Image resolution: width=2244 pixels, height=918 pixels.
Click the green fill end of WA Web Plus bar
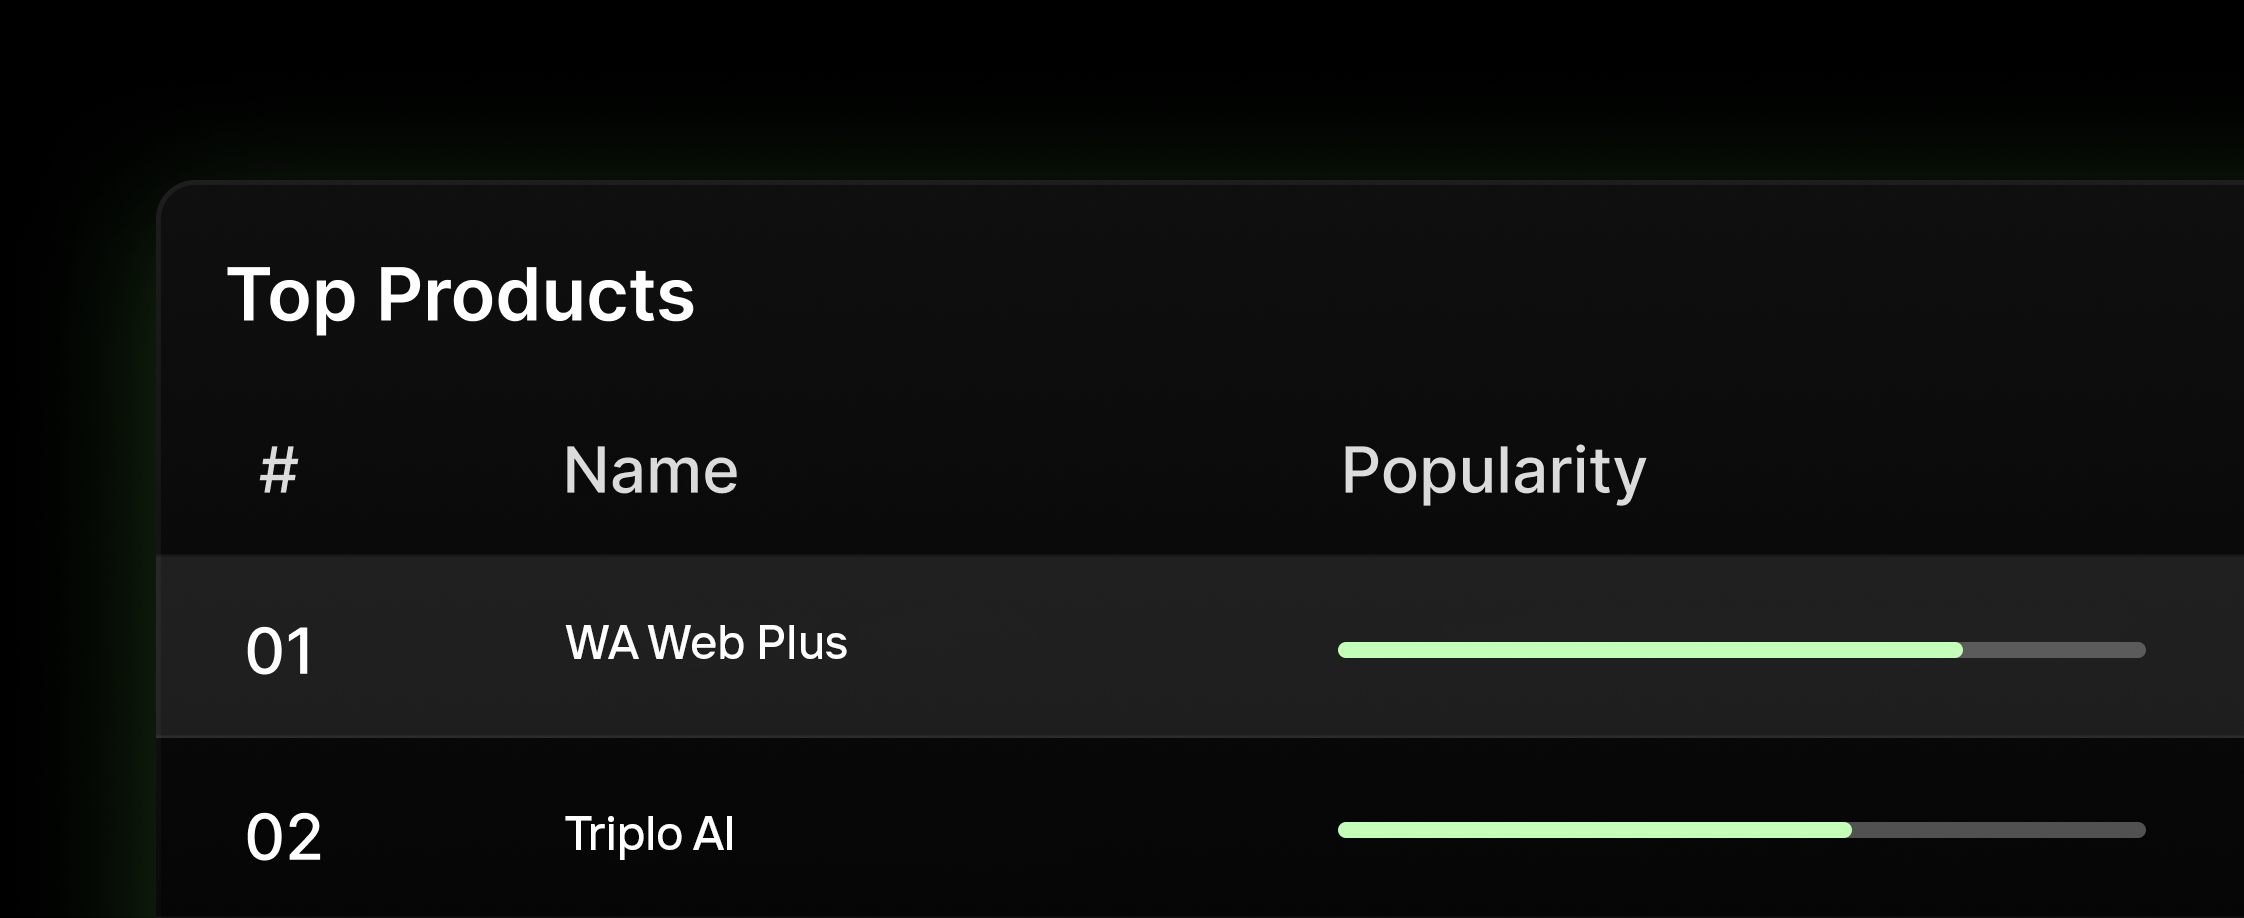[x=1956, y=650]
